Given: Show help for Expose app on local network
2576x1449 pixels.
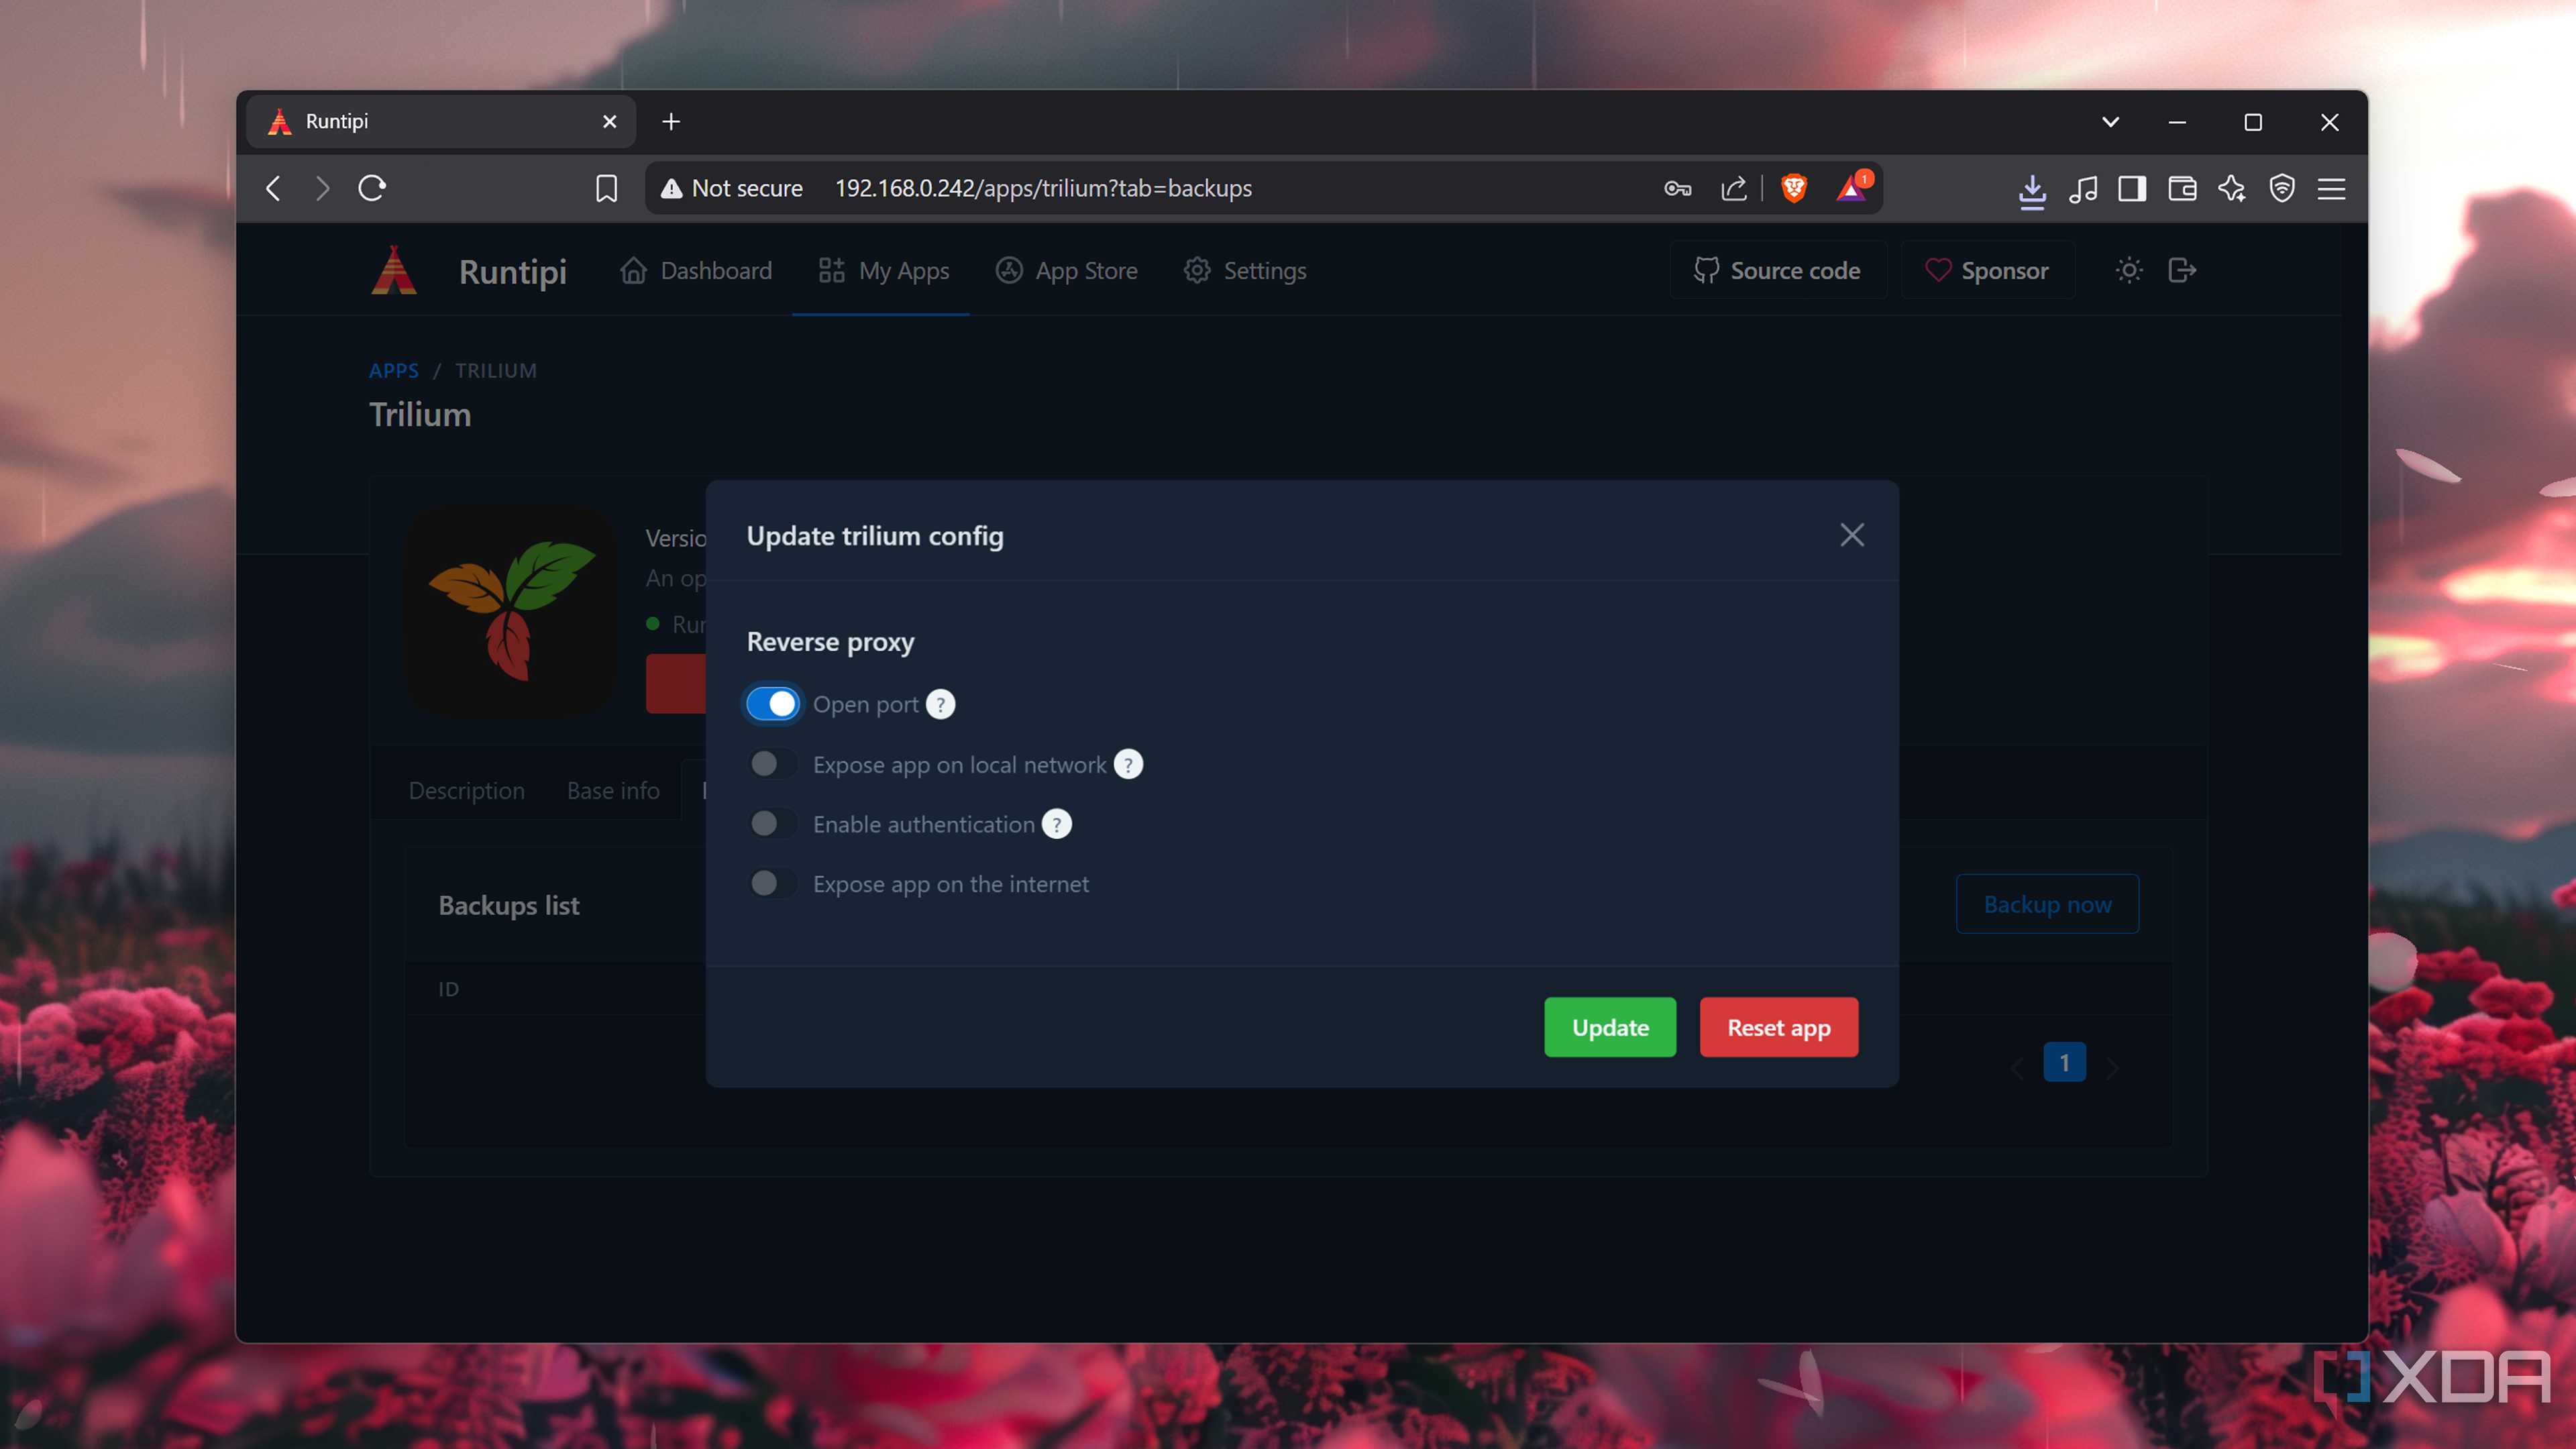Looking at the screenshot, I should tap(1128, 764).
